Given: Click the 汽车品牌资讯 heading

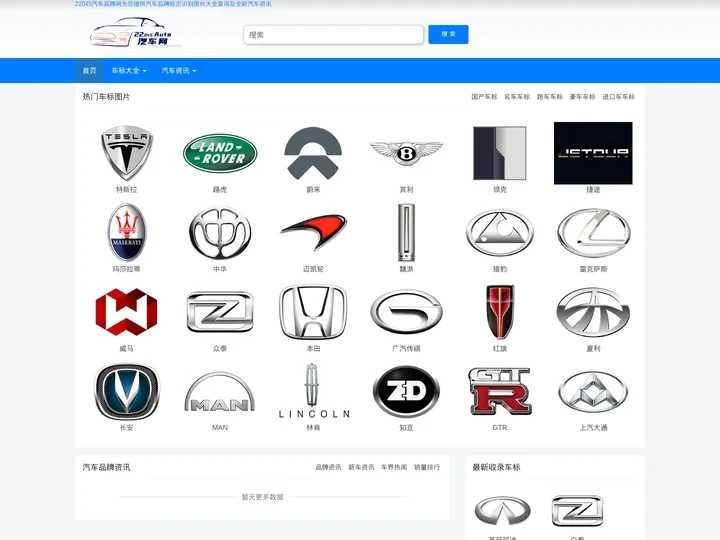Looking at the screenshot, I should click(106, 467).
